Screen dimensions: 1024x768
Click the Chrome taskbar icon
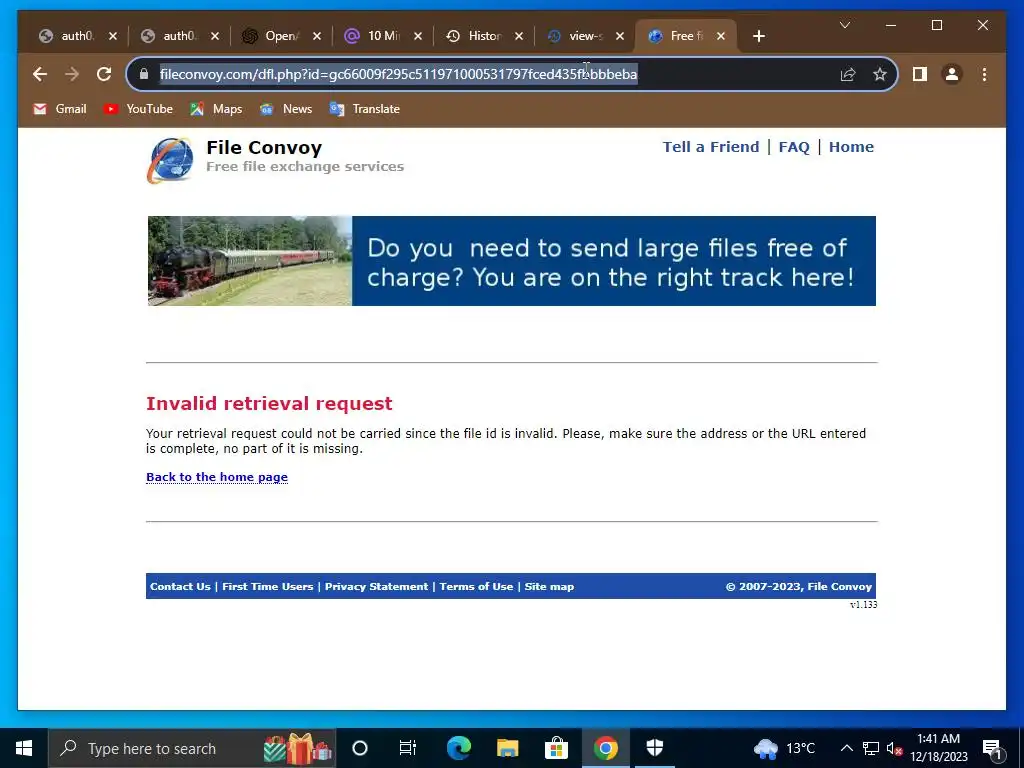(x=605, y=748)
